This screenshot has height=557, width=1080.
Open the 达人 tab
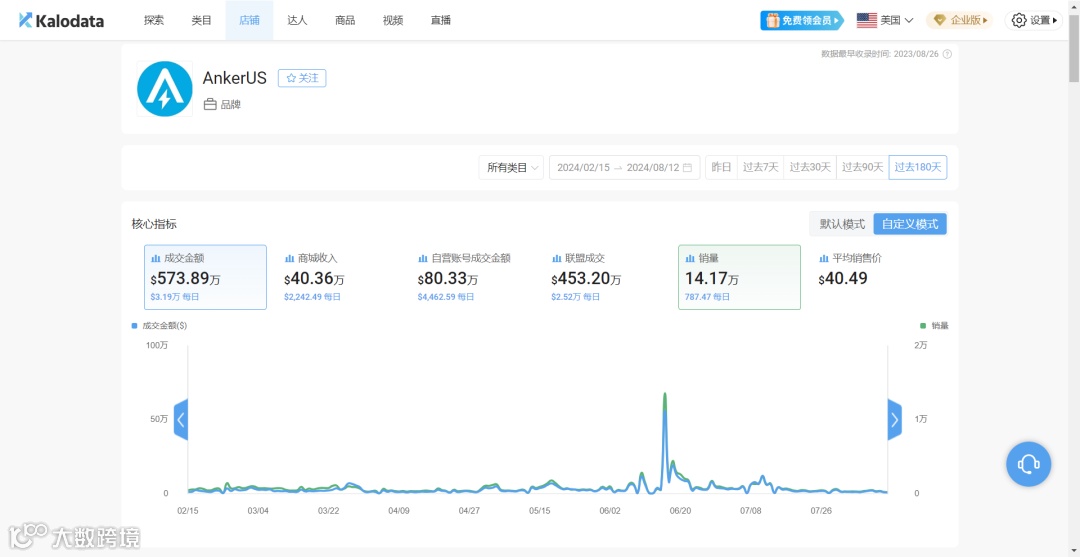pos(298,21)
